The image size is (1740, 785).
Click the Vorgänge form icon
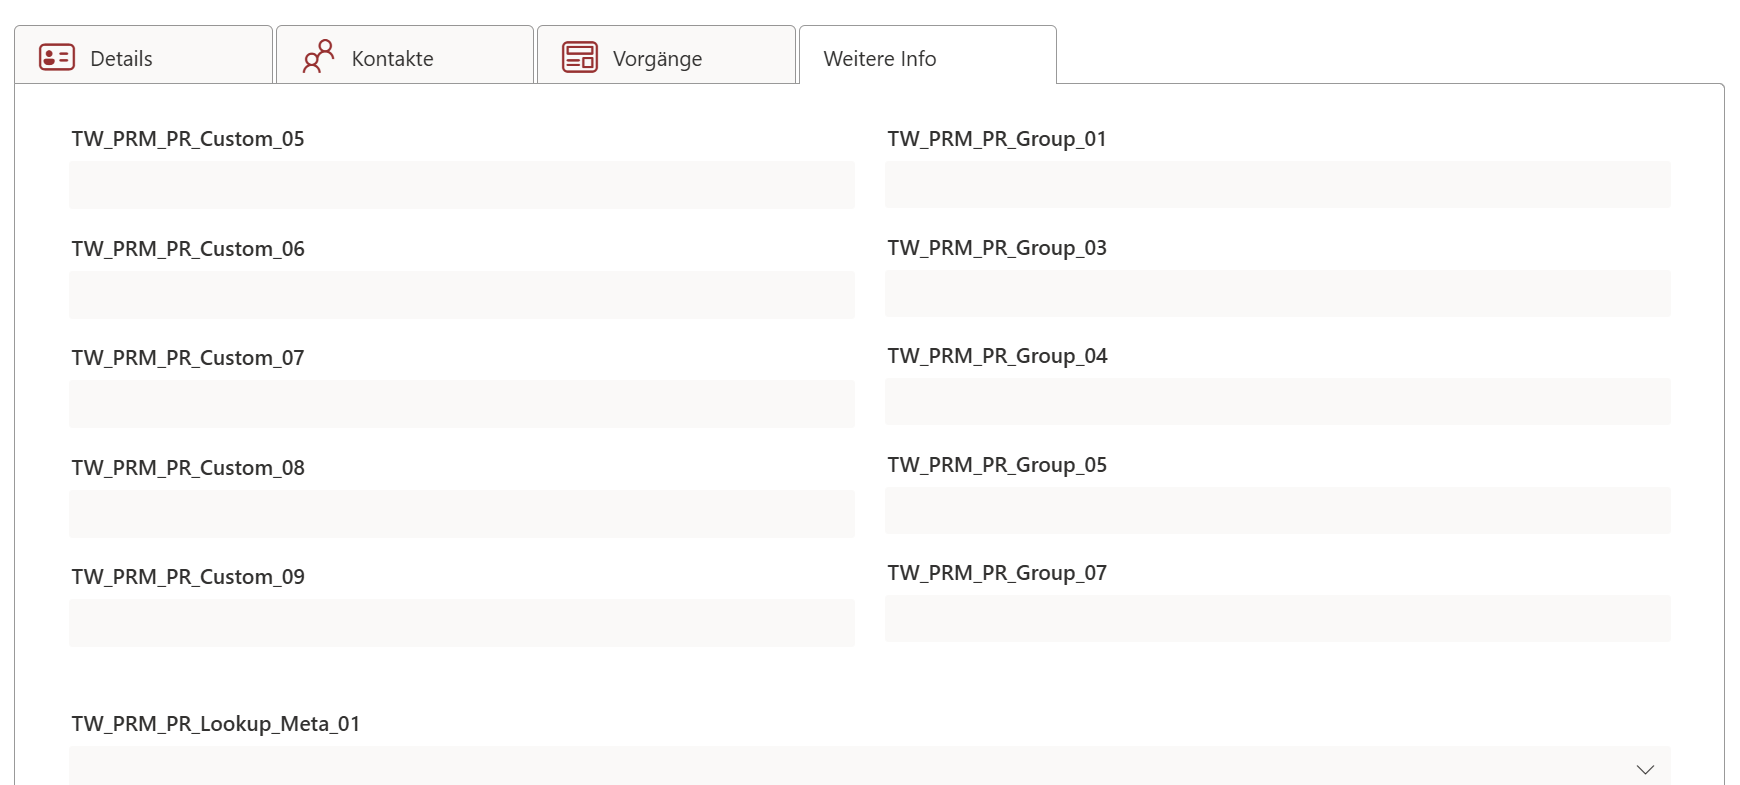coord(580,57)
